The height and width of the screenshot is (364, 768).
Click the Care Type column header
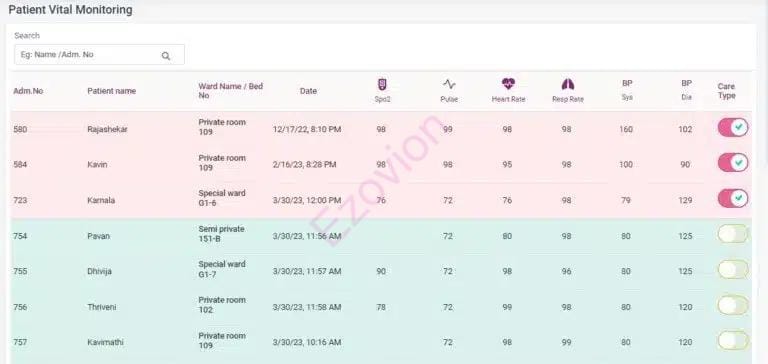[726, 91]
